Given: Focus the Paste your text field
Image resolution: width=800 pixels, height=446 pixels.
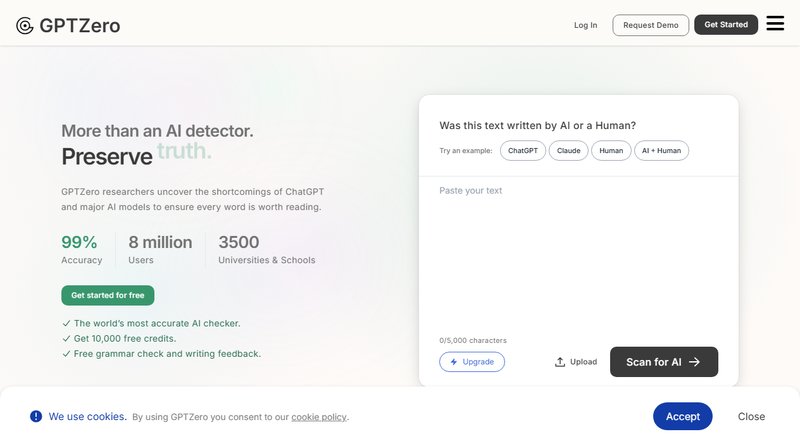Looking at the screenshot, I should [x=578, y=250].
